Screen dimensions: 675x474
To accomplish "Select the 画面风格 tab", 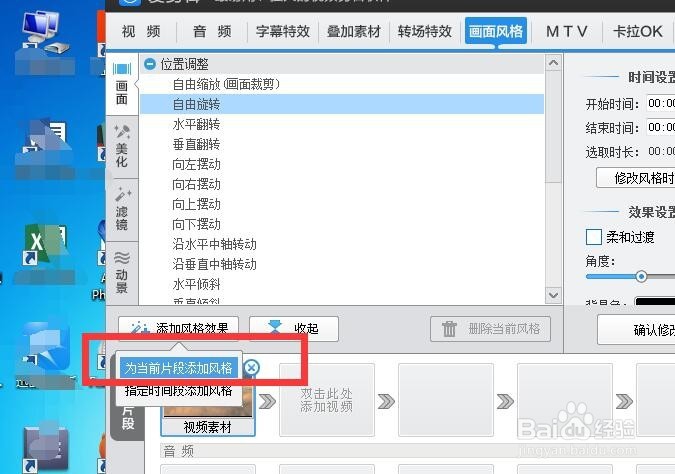I will click(495, 31).
